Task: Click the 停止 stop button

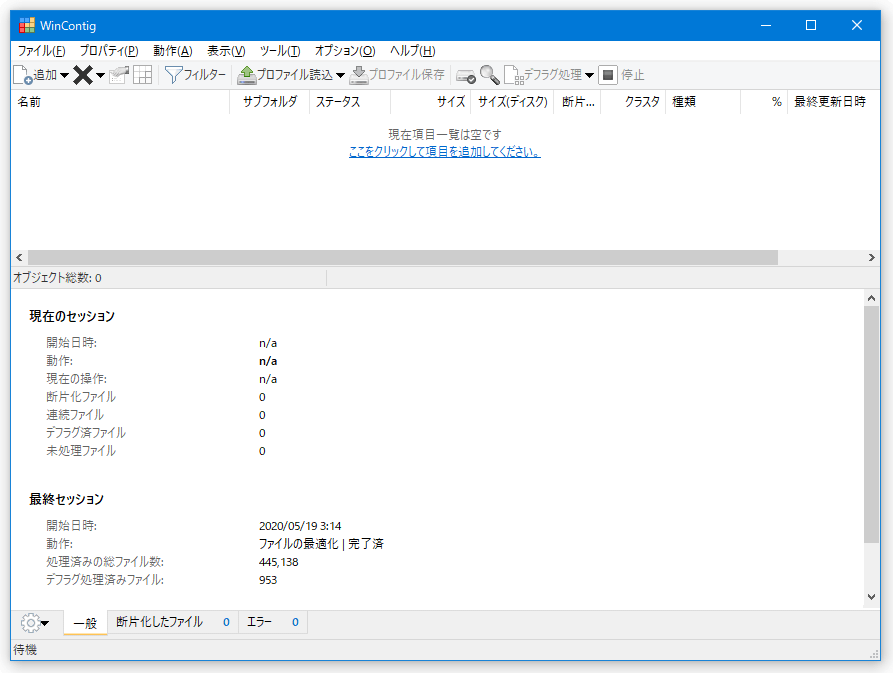Action: [621, 75]
